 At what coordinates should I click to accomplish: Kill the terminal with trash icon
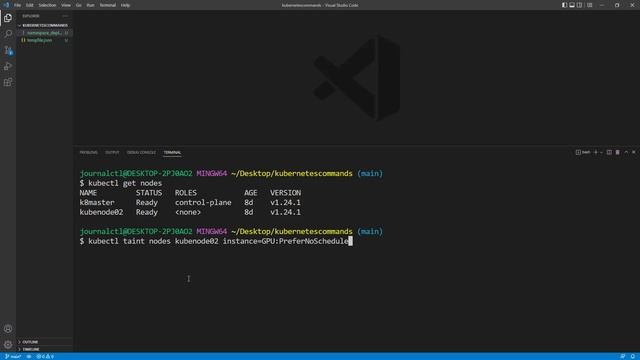coord(618,152)
